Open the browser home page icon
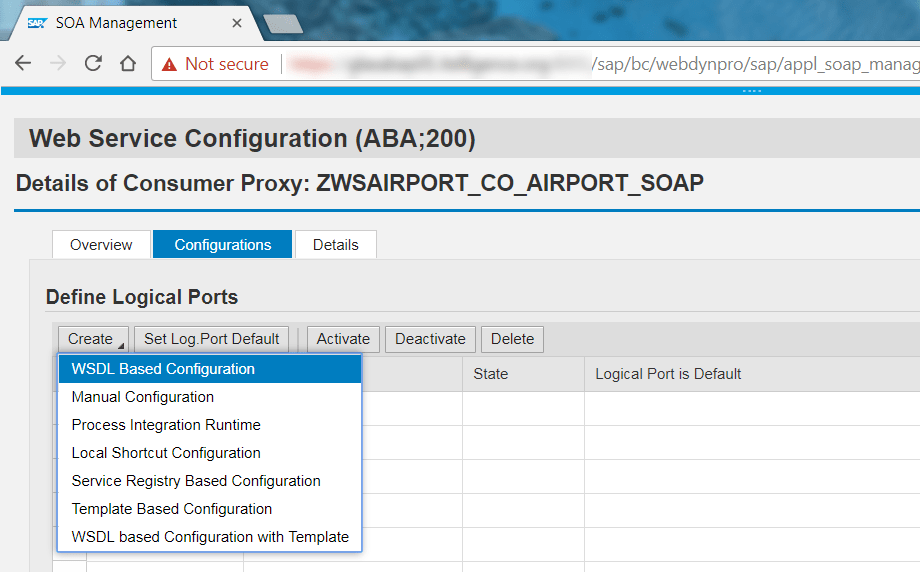920x572 pixels. tap(128, 63)
